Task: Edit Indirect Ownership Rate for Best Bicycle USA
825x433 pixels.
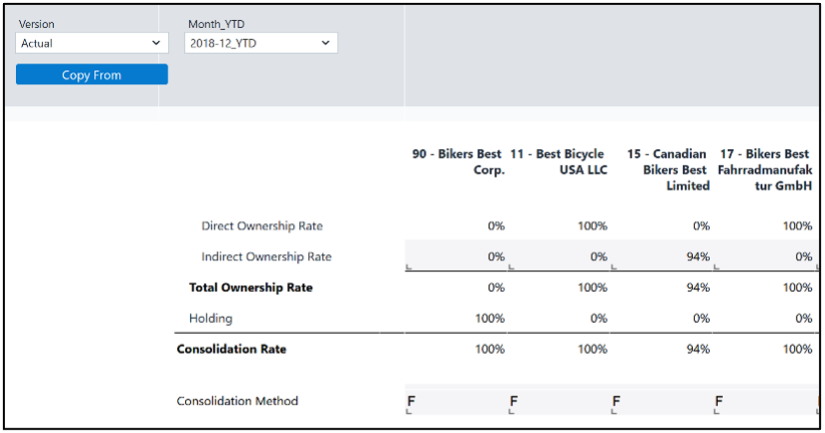Action: click(x=558, y=256)
